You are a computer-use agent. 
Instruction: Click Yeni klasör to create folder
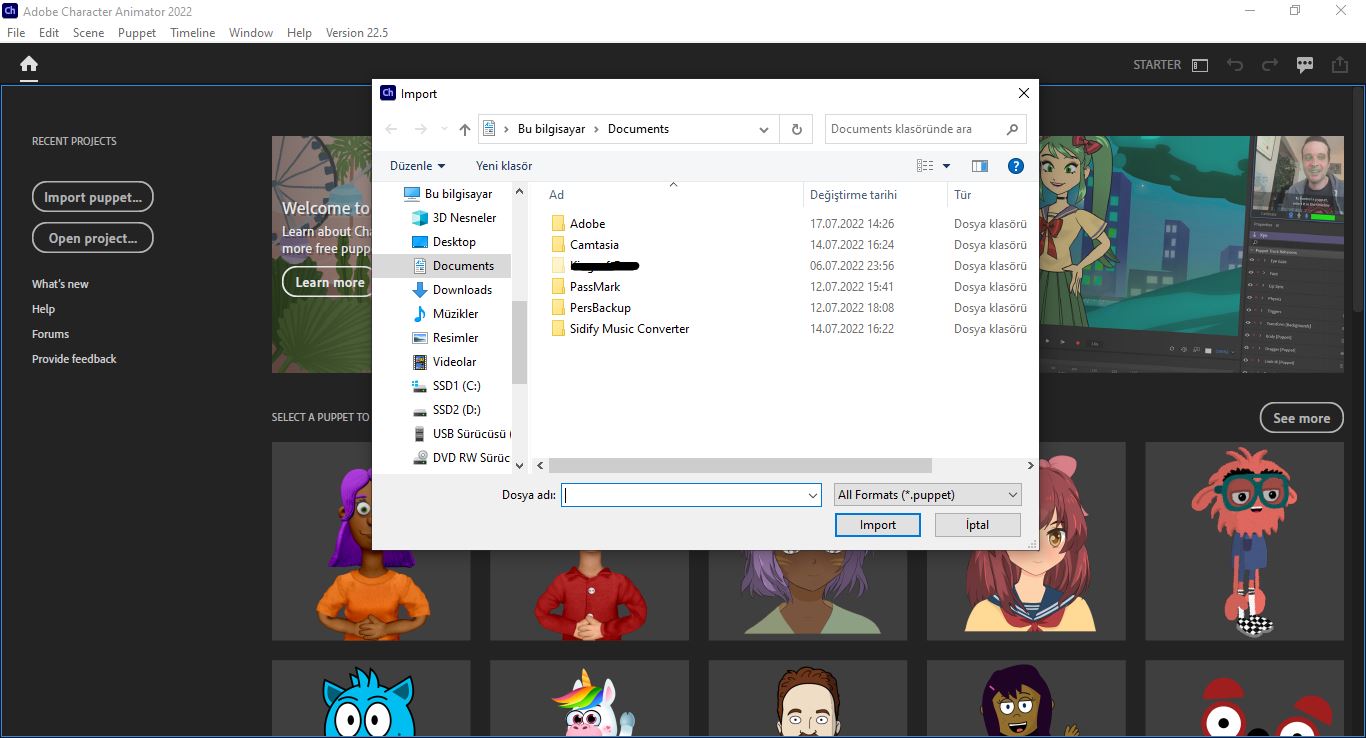tap(504, 166)
